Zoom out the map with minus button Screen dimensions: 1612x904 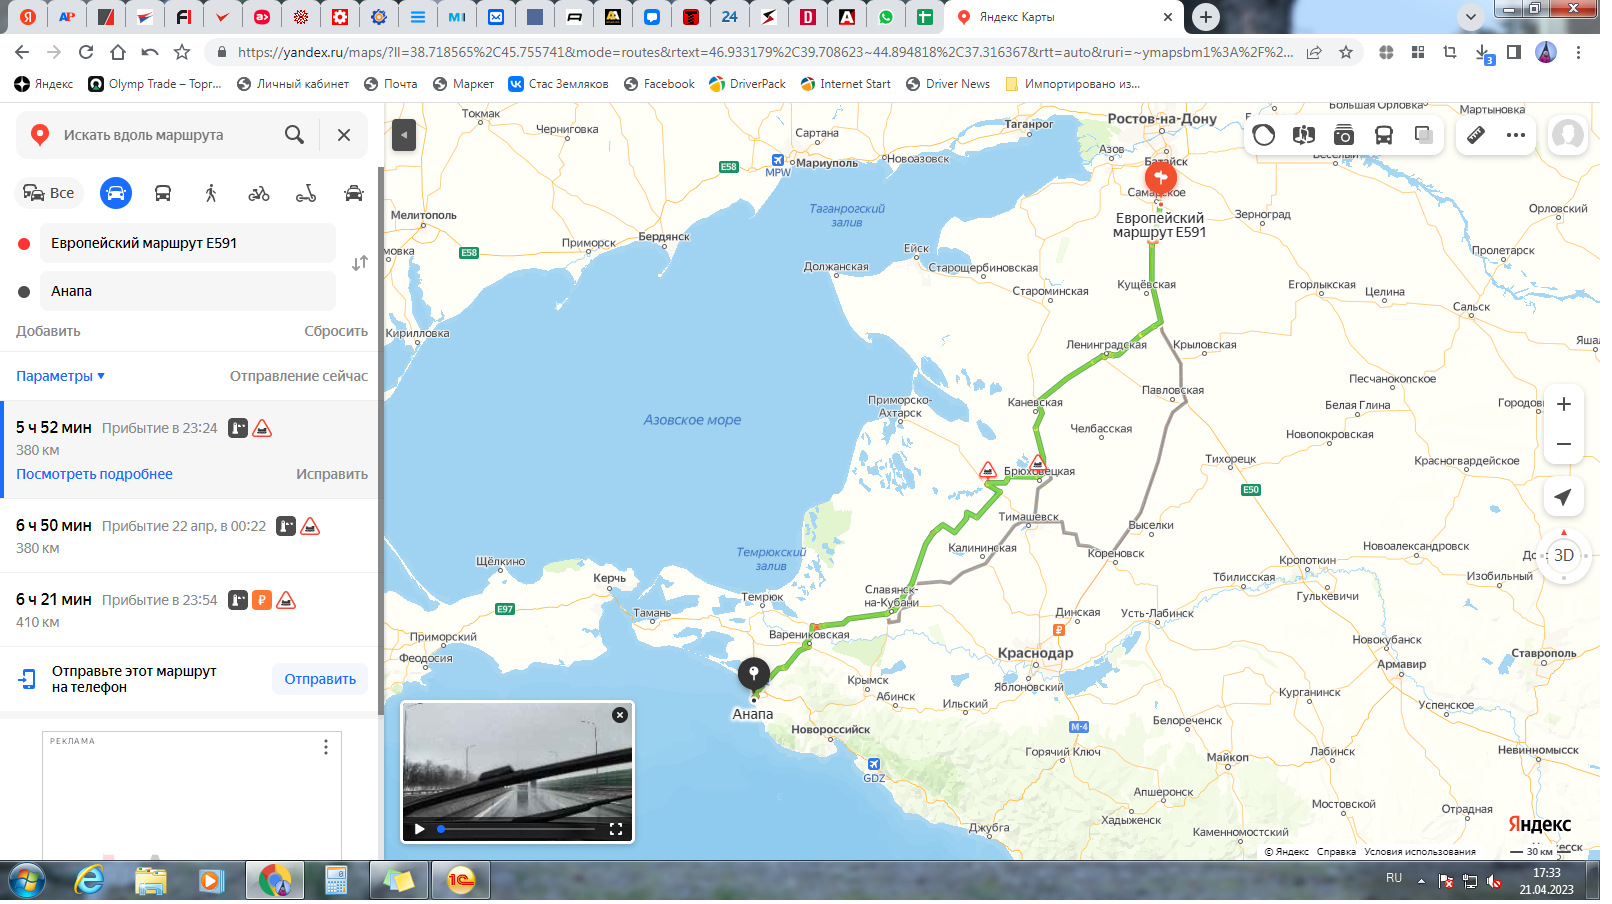(1564, 444)
